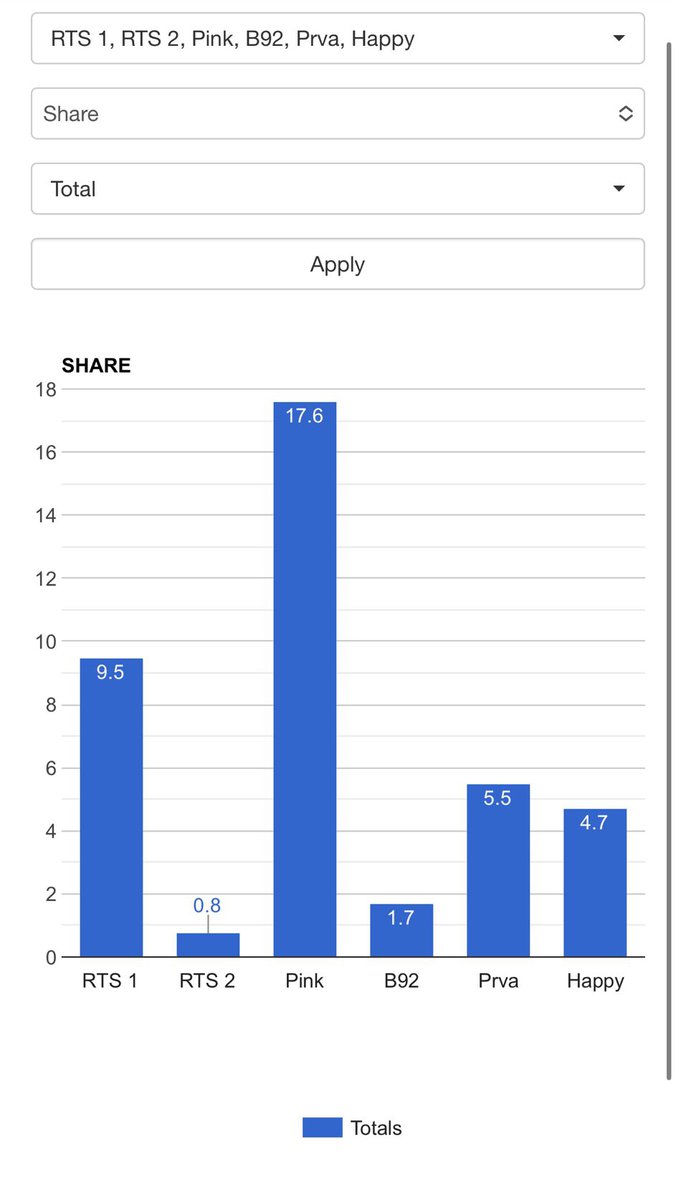Click the 0.8 data label above RTS 2
The width and height of the screenshot is (676, 1202).
pos(207,906)
